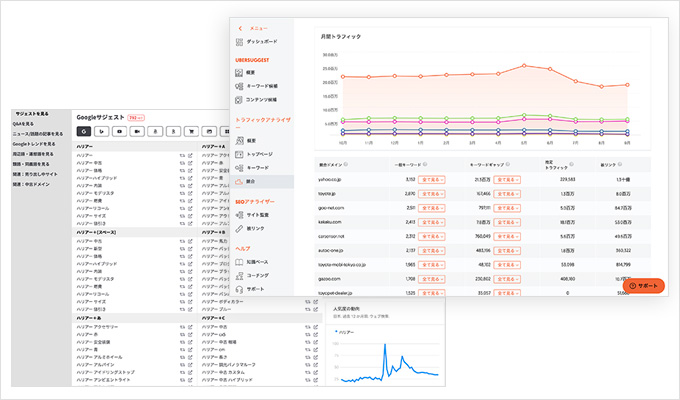This screenshot has width=680, height=400.
Task: Click info icon next to 被リンク column header
Action: (x=620, y=164)
